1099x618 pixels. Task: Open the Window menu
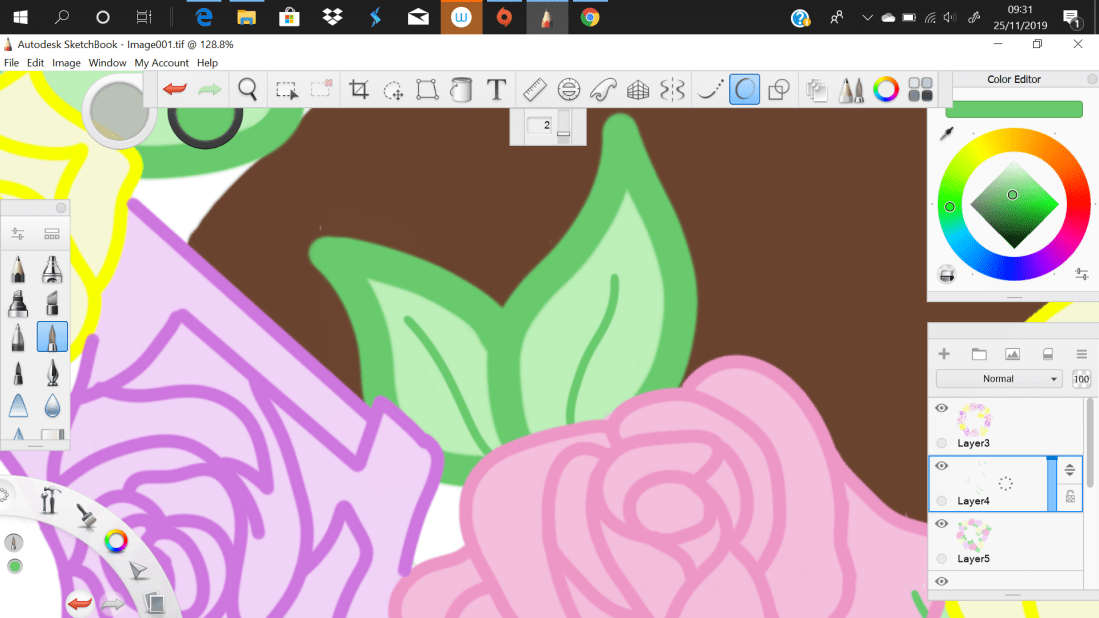coord(107,62)
